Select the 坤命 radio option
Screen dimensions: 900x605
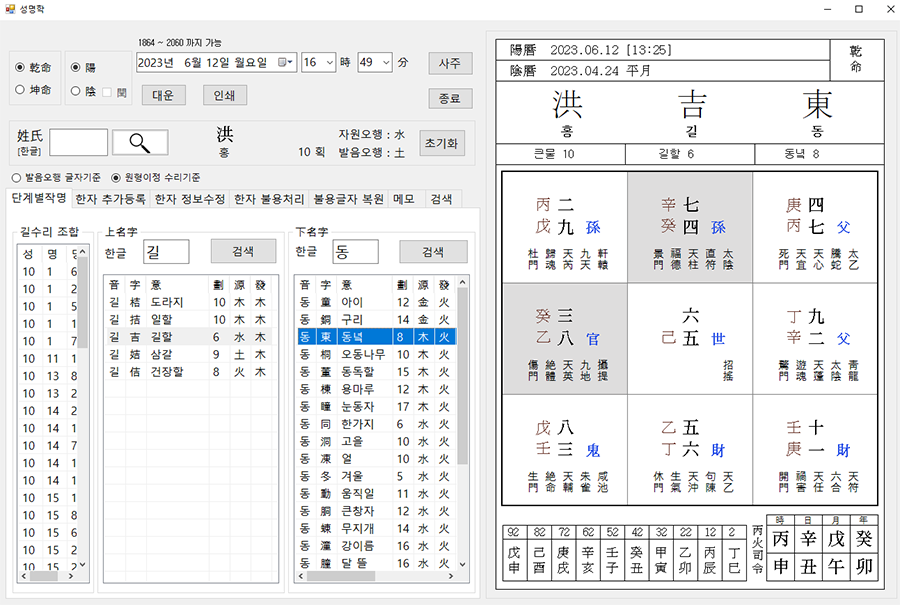click(21, 90)
